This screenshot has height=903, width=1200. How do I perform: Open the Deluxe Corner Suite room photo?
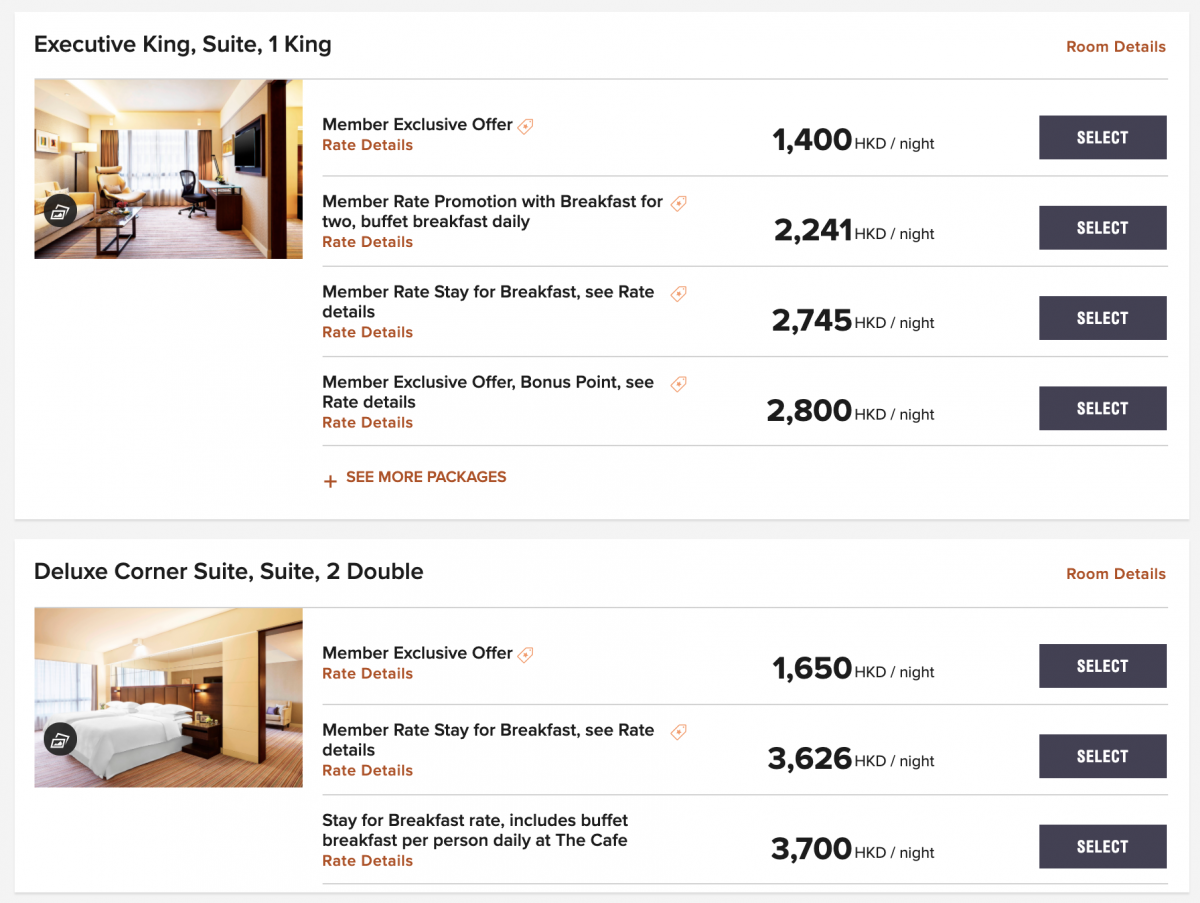click(180, 690)
